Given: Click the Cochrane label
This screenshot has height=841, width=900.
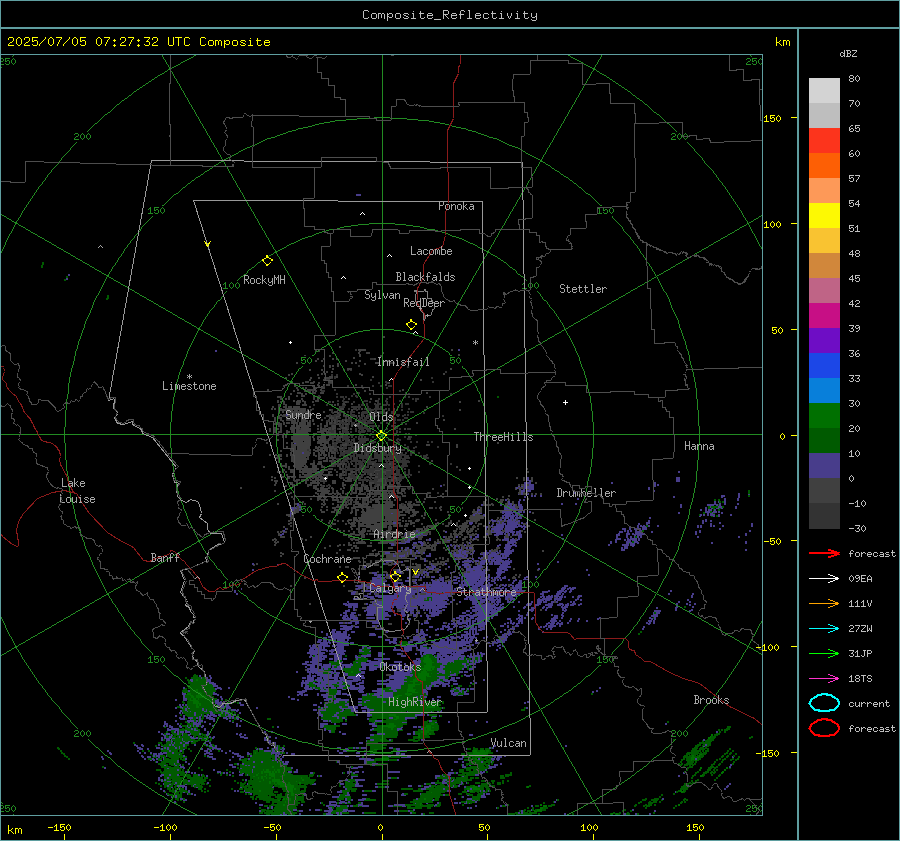Looking at the screenshot, I should [327, 559].
